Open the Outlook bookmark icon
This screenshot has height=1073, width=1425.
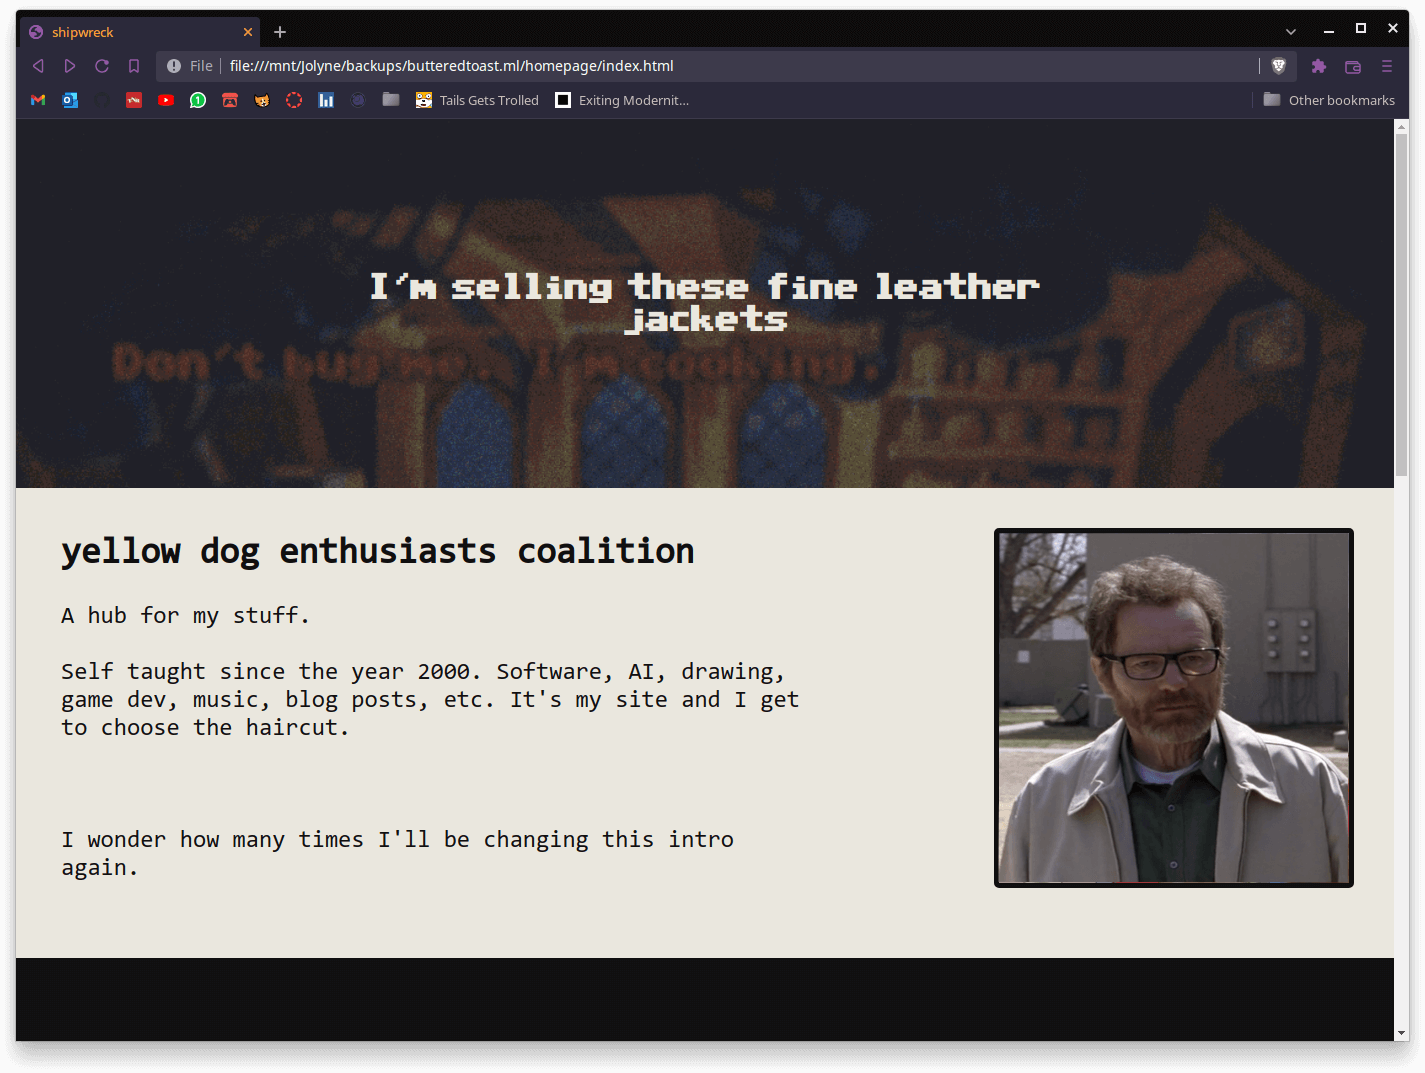[x=70, y=100]
